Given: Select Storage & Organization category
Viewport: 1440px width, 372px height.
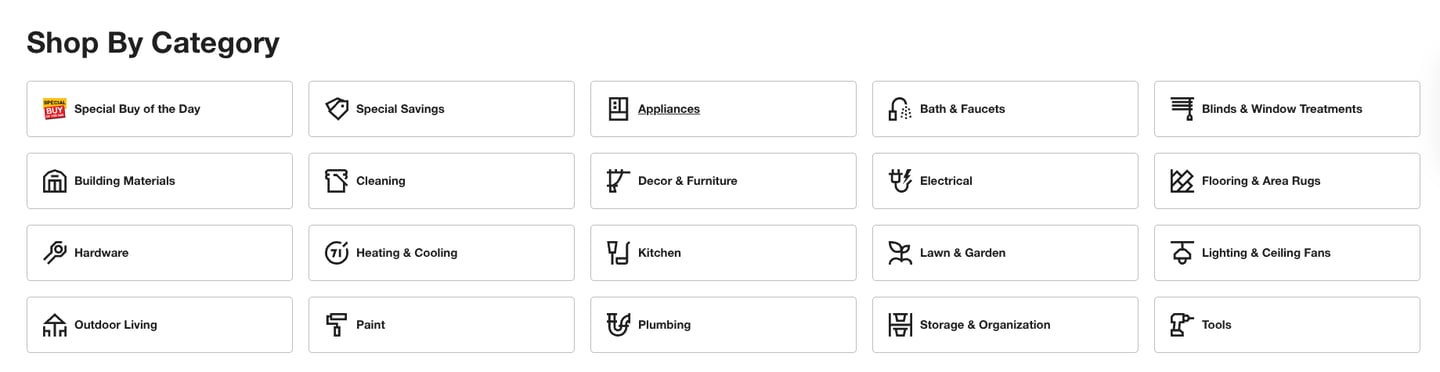Looking at the screenshot, I should (x=1005, y=325).
